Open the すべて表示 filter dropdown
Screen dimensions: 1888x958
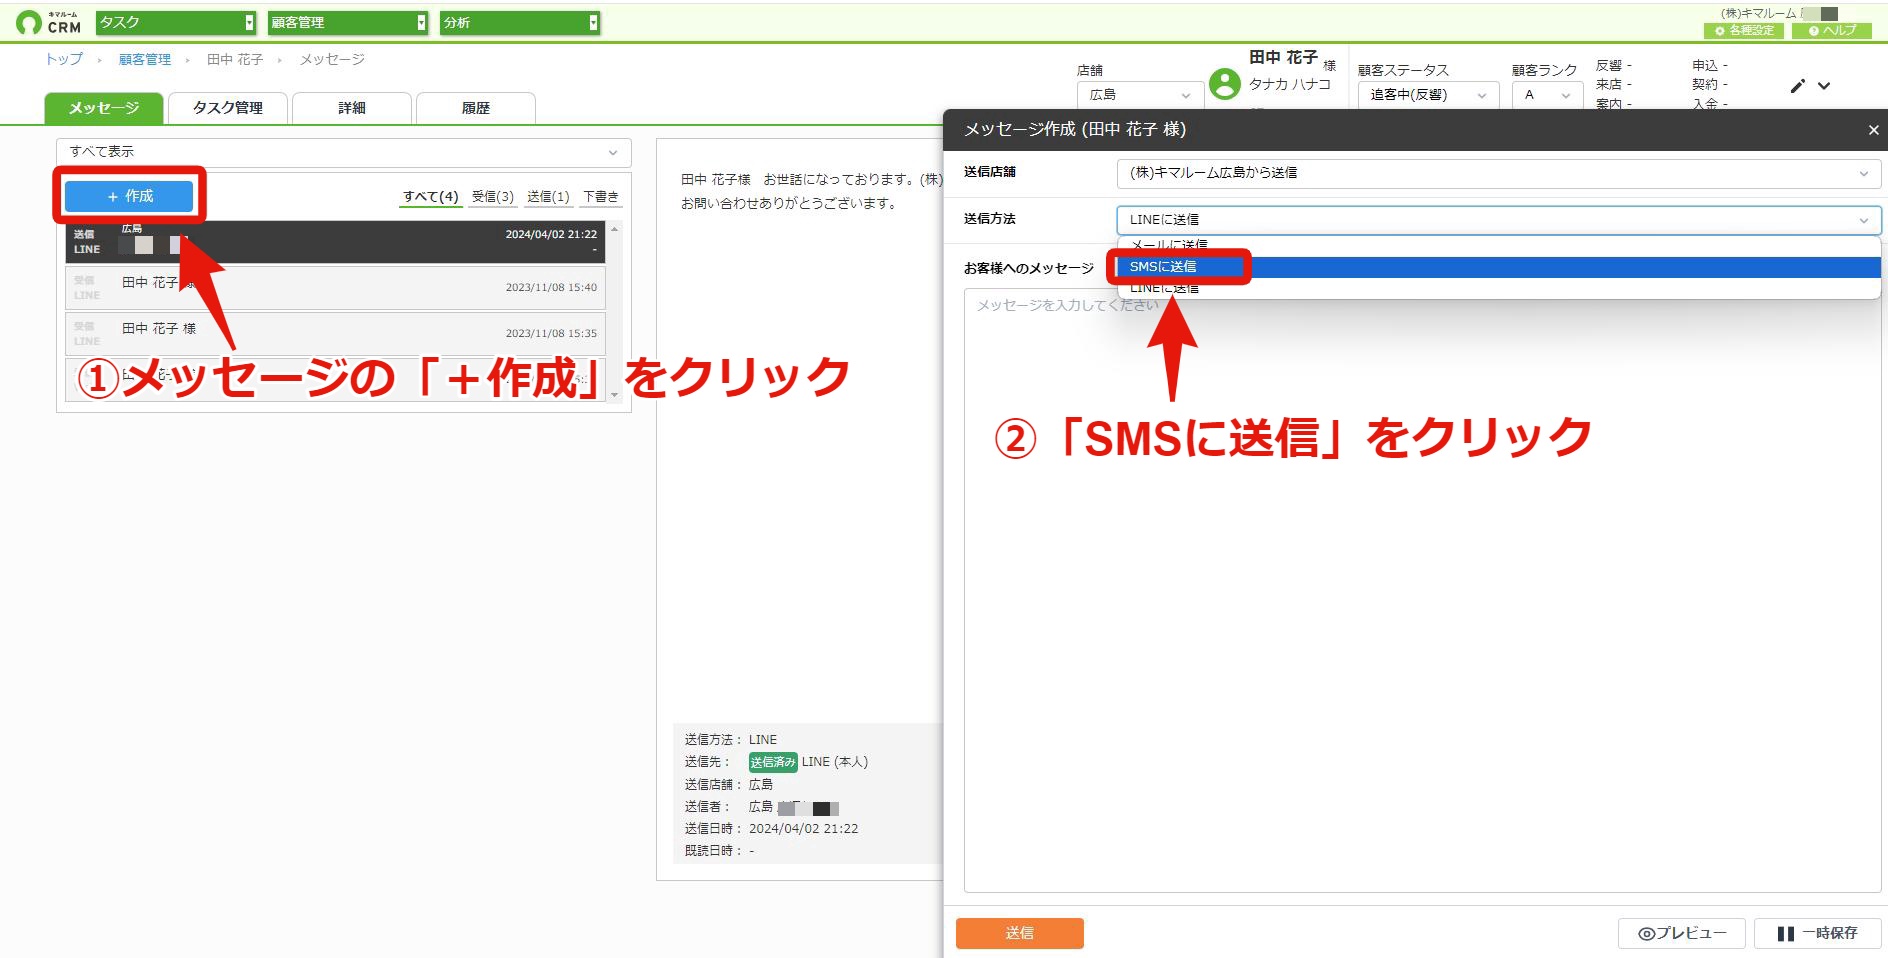343,152
